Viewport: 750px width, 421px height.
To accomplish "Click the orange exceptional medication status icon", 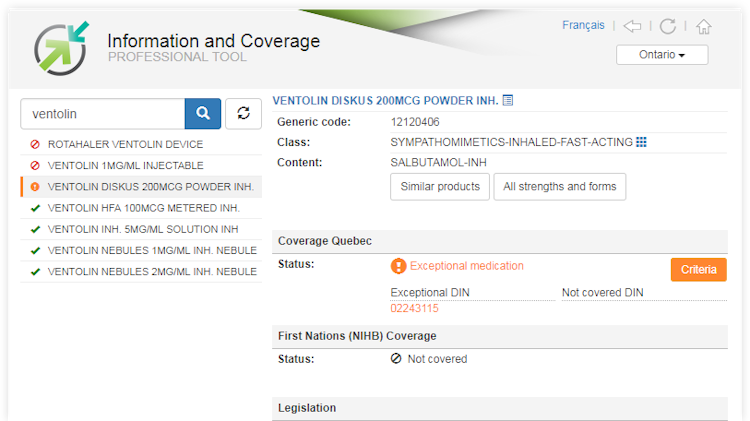I will [398, 266].
